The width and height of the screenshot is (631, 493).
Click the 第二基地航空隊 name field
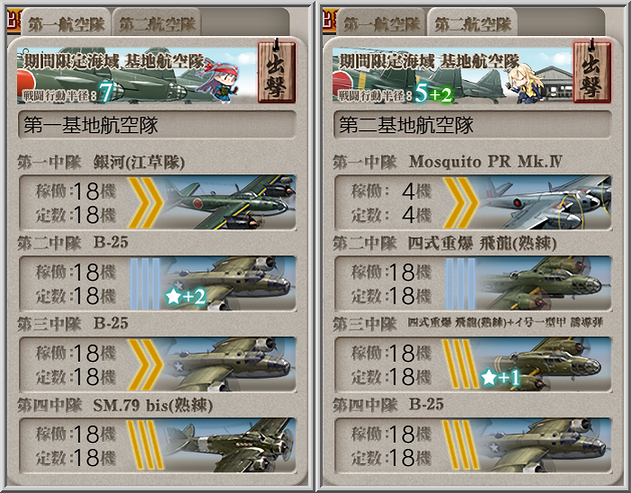coord(473,125)
